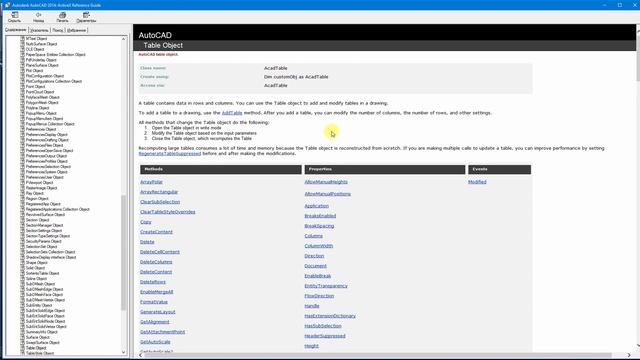Open the DeleteRows method link
This screenshot has width=640, height=360.
(153, 282)
